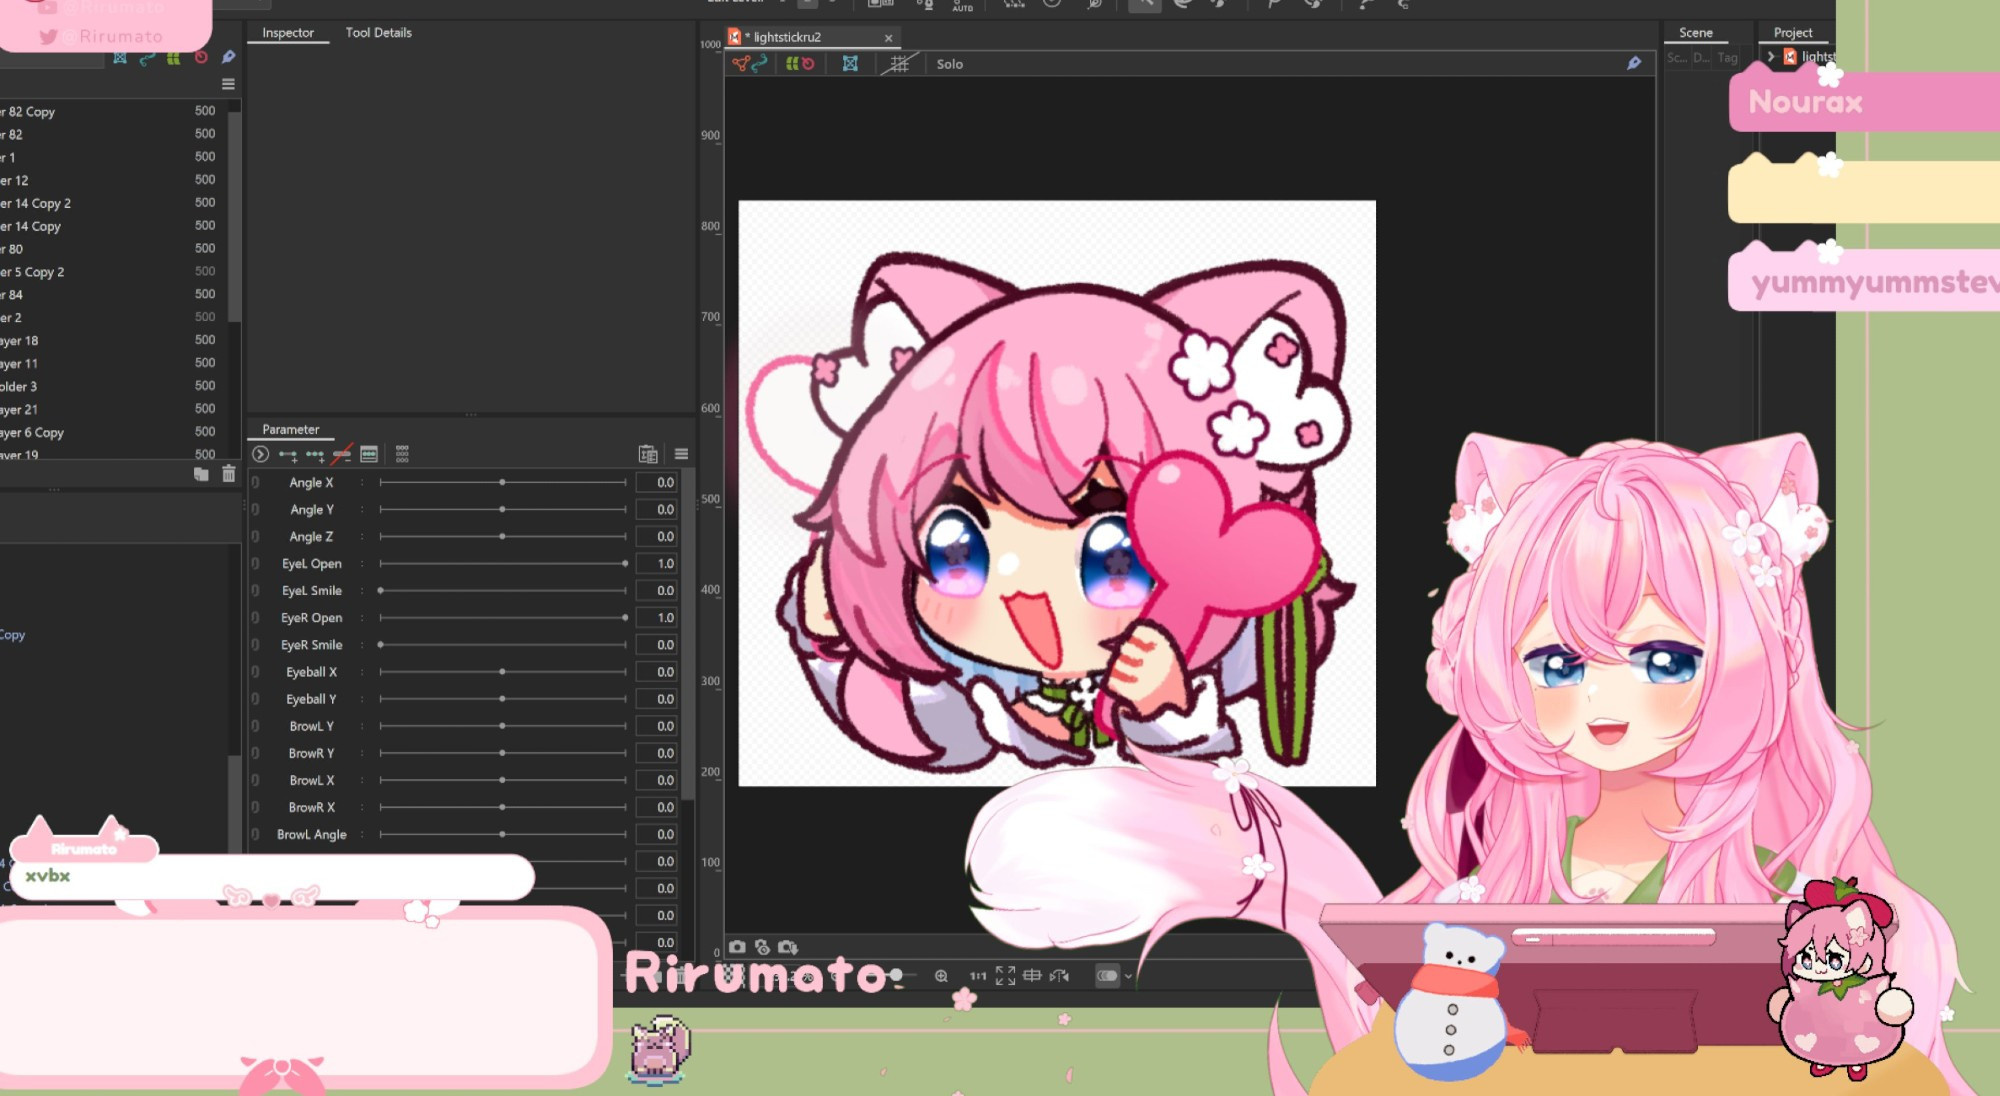Open the manual key editing icon

pos(369,454)
